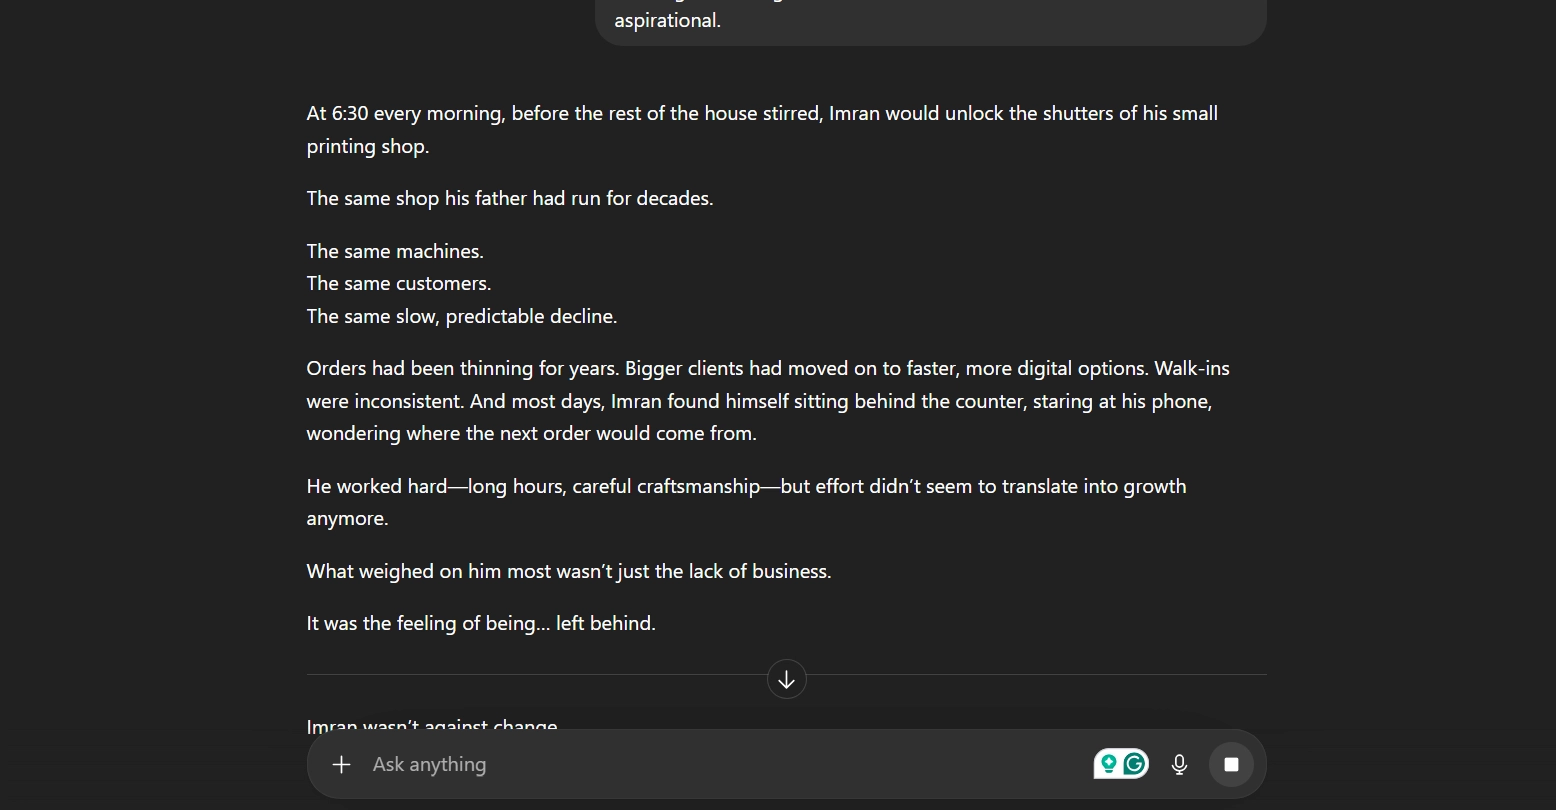1556x810 pixels.
Task: Start voice dictation with microphone icon
Action: pos(1180,765)
